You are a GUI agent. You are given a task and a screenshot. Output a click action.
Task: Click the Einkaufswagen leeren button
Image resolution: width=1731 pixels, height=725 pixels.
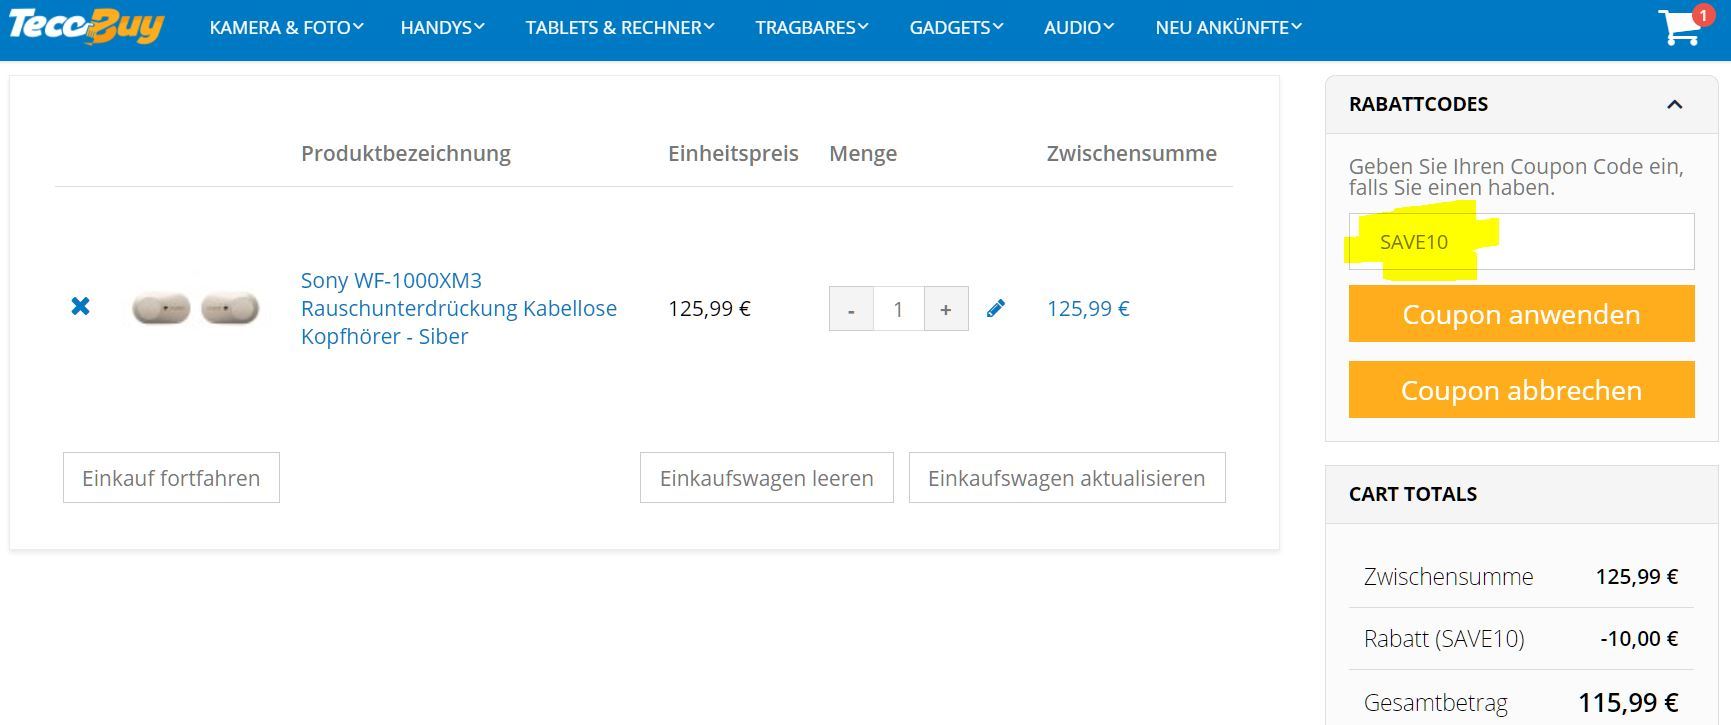[x=767, y=478]
